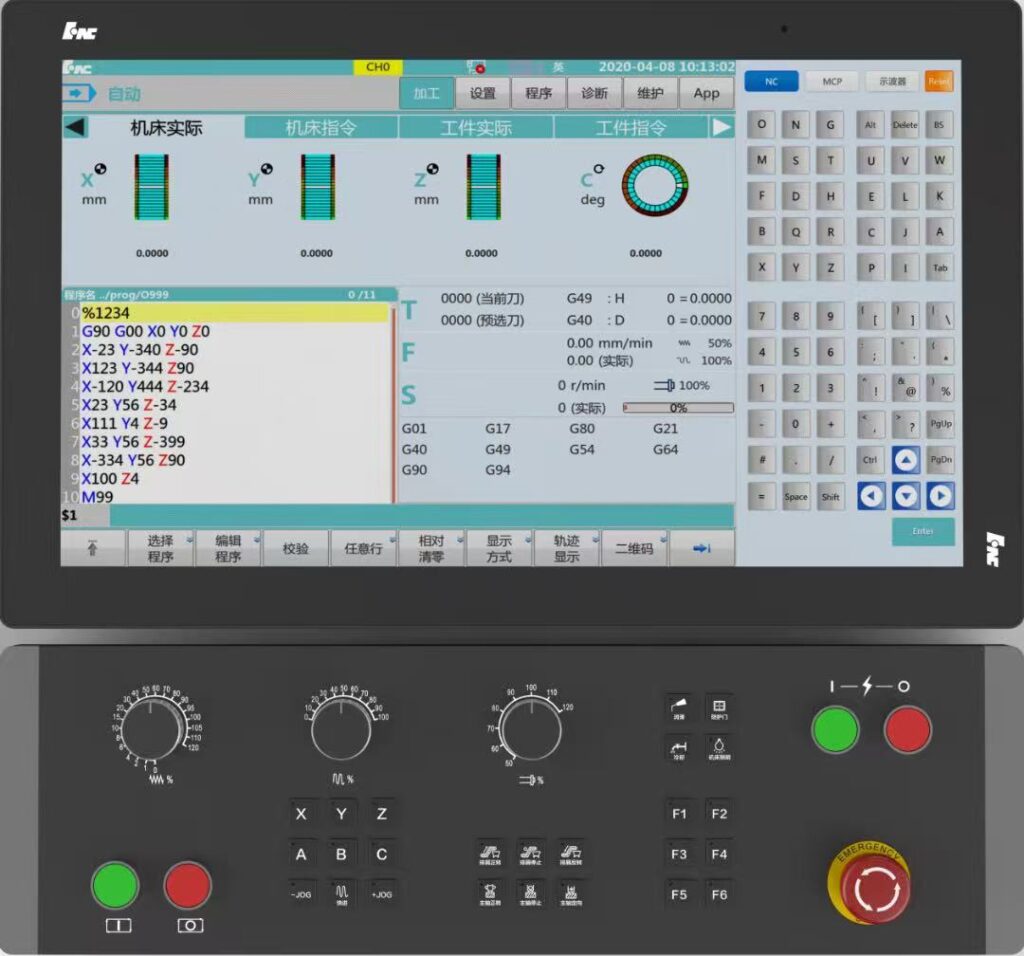Click the left arrow tab scroll button
1024x956 pixels.
pyautogui.click(x=76, y=127)
